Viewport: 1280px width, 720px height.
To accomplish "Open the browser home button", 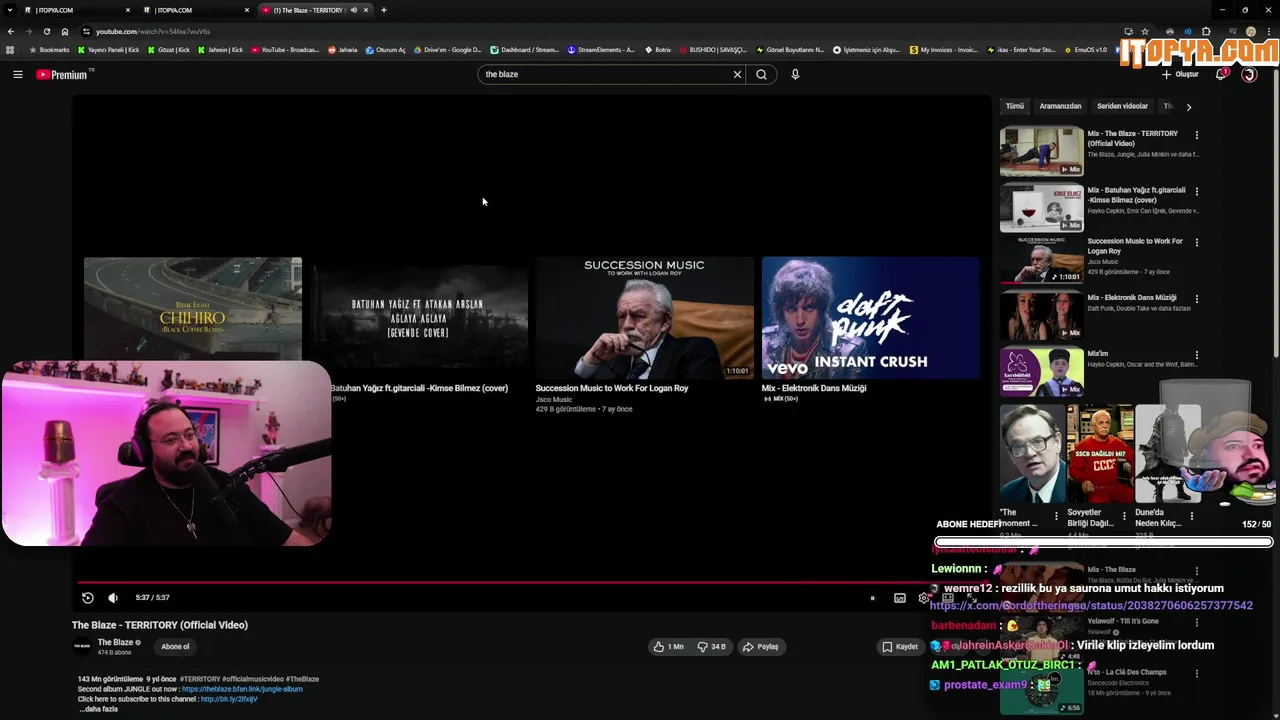I will tap(65, 31).
